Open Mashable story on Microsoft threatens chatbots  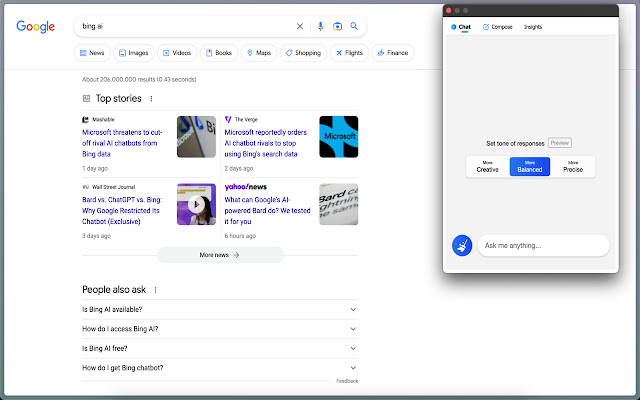click(x=122, y=143)
